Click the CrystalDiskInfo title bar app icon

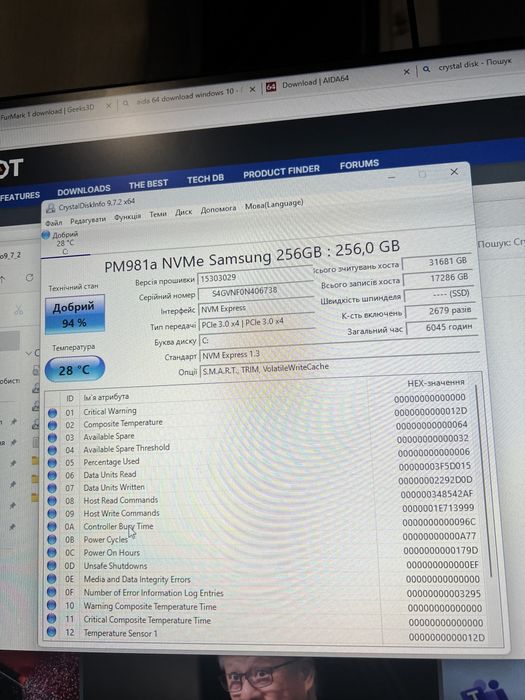point(50,208)
